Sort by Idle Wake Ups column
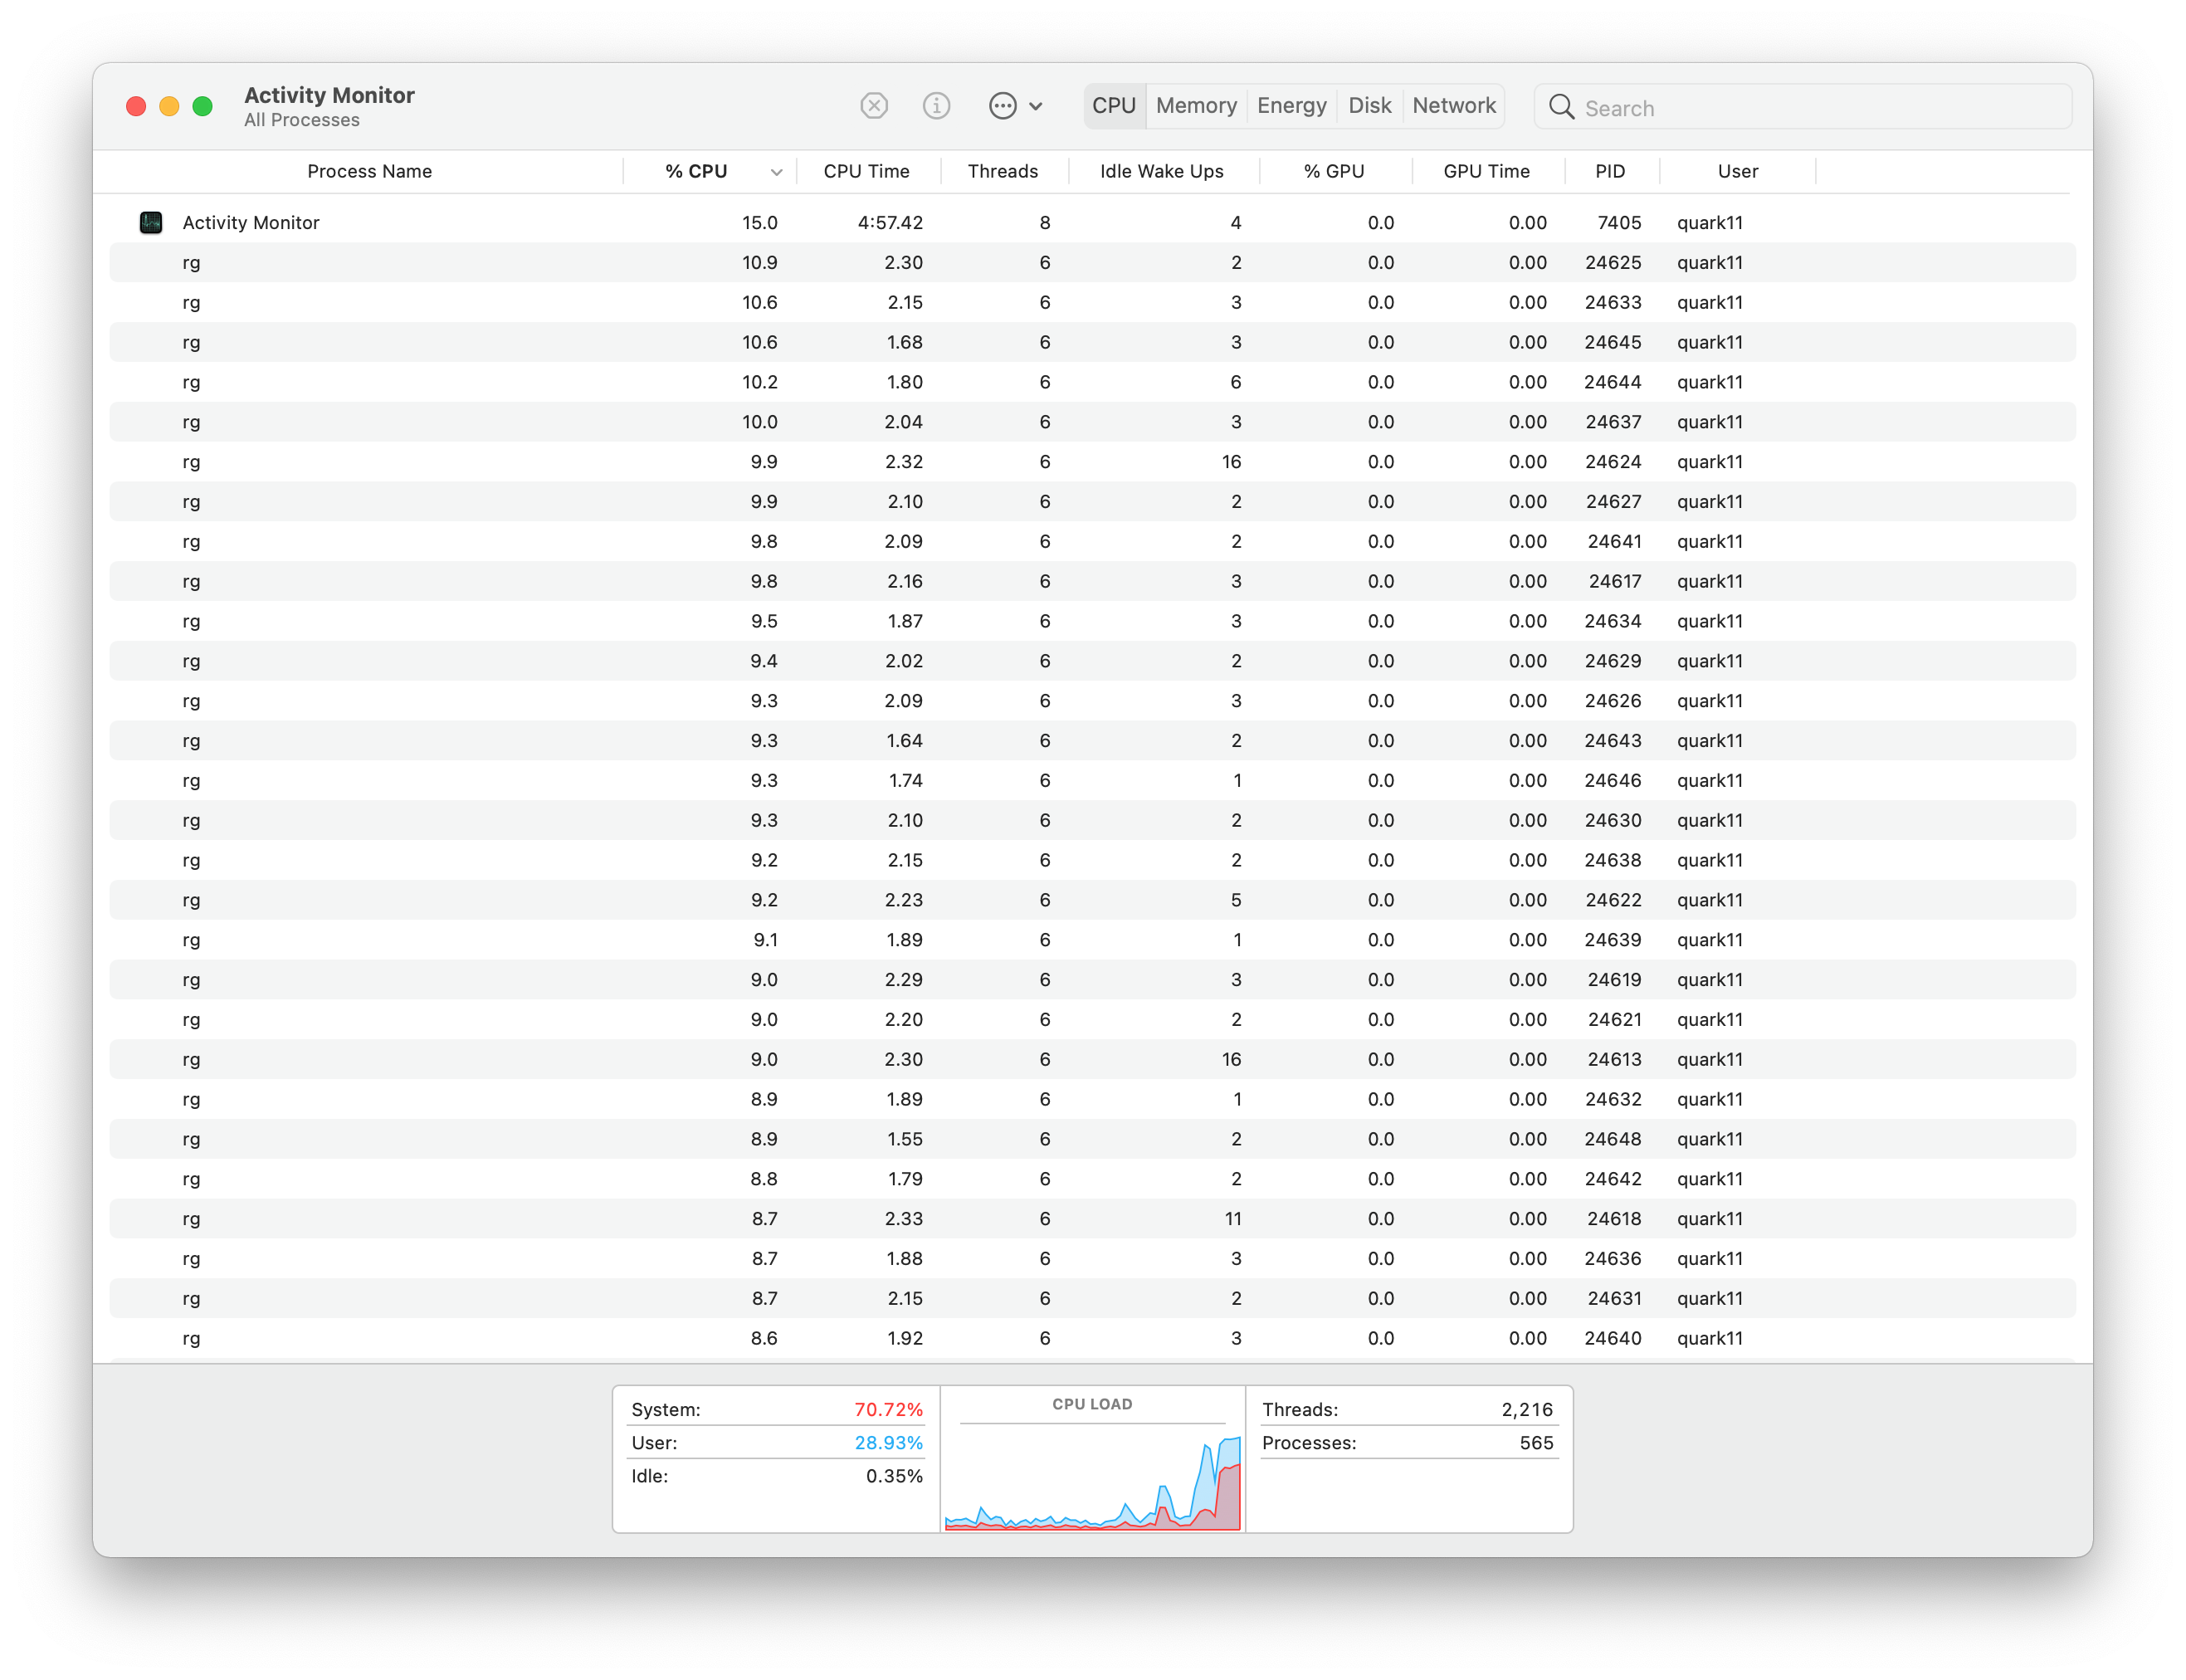Screen dimensions: 2186x1680 click(x=1161, y=171)
